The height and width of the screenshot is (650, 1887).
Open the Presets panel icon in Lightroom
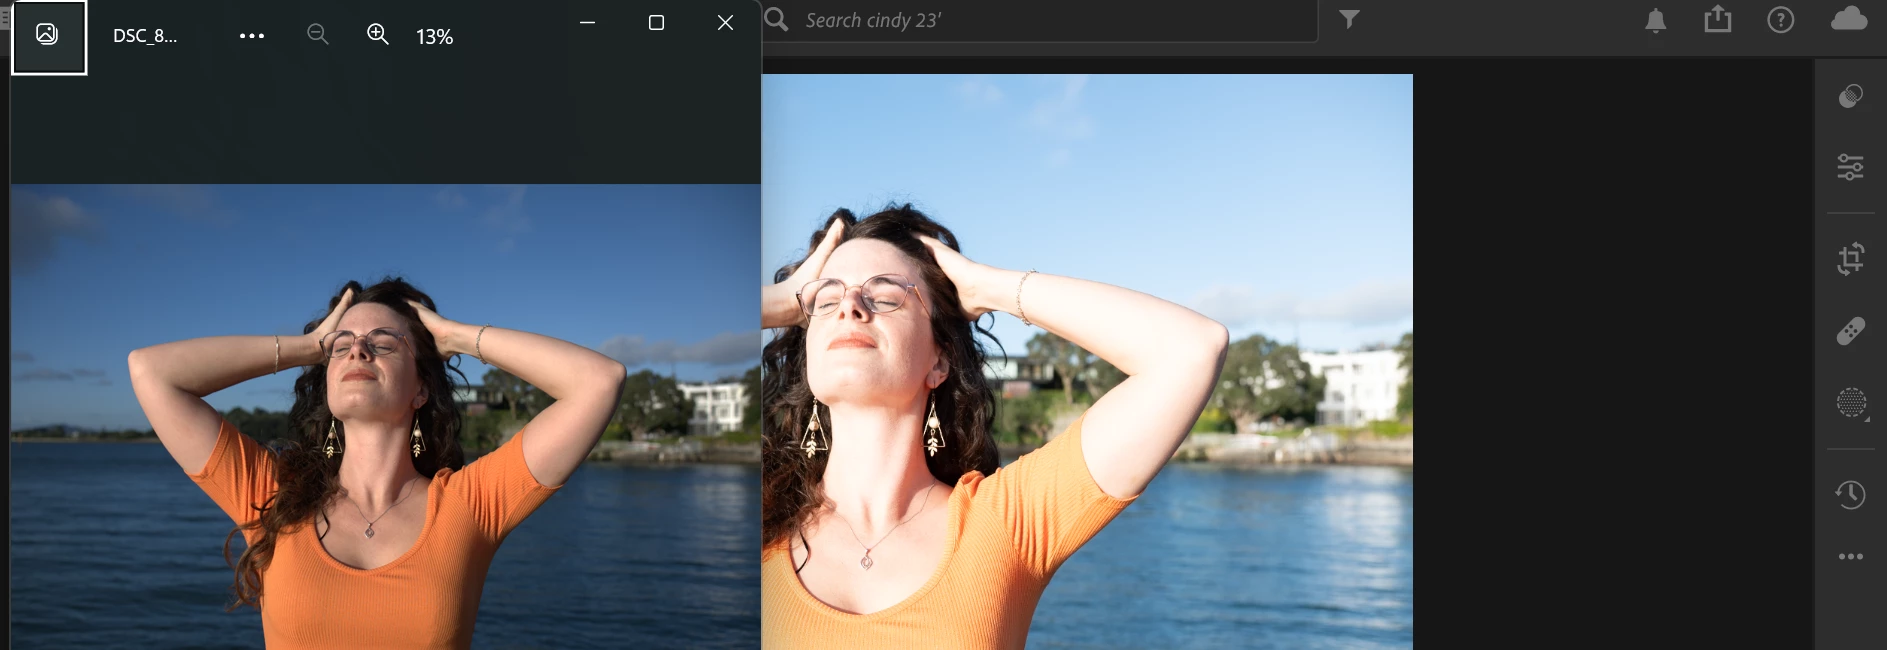tap(1851, 96)
